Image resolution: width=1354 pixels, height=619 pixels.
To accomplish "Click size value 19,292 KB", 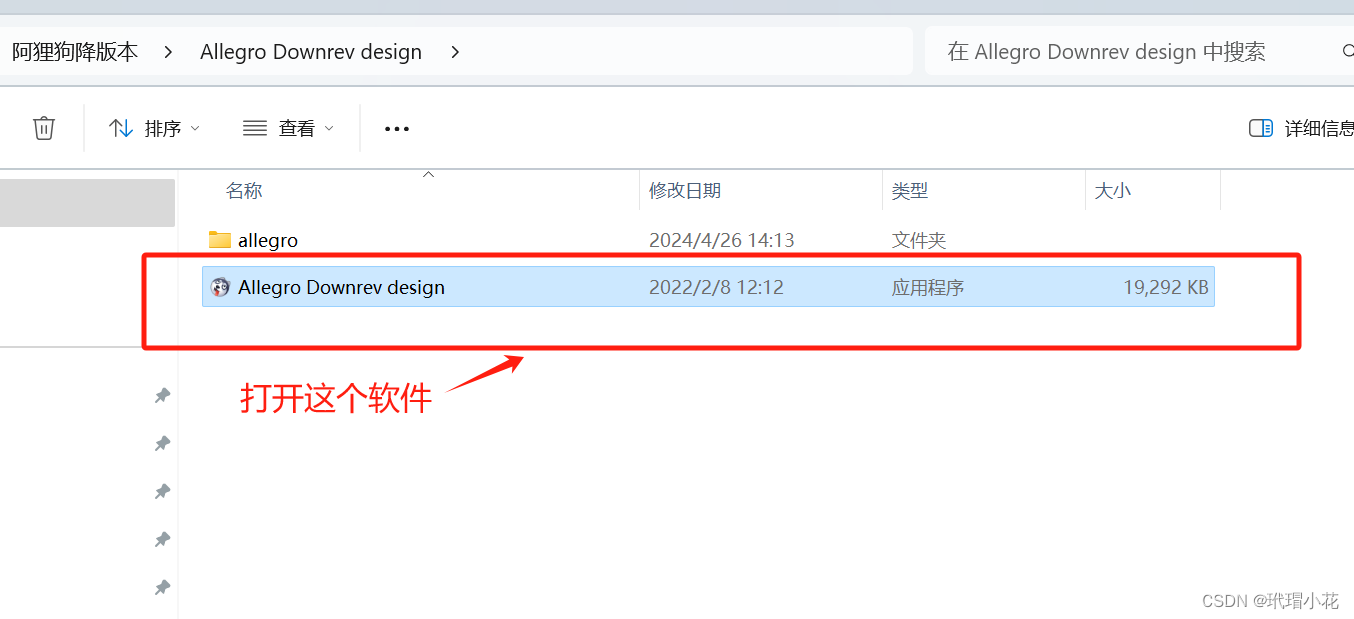I will pos(1166,287).
